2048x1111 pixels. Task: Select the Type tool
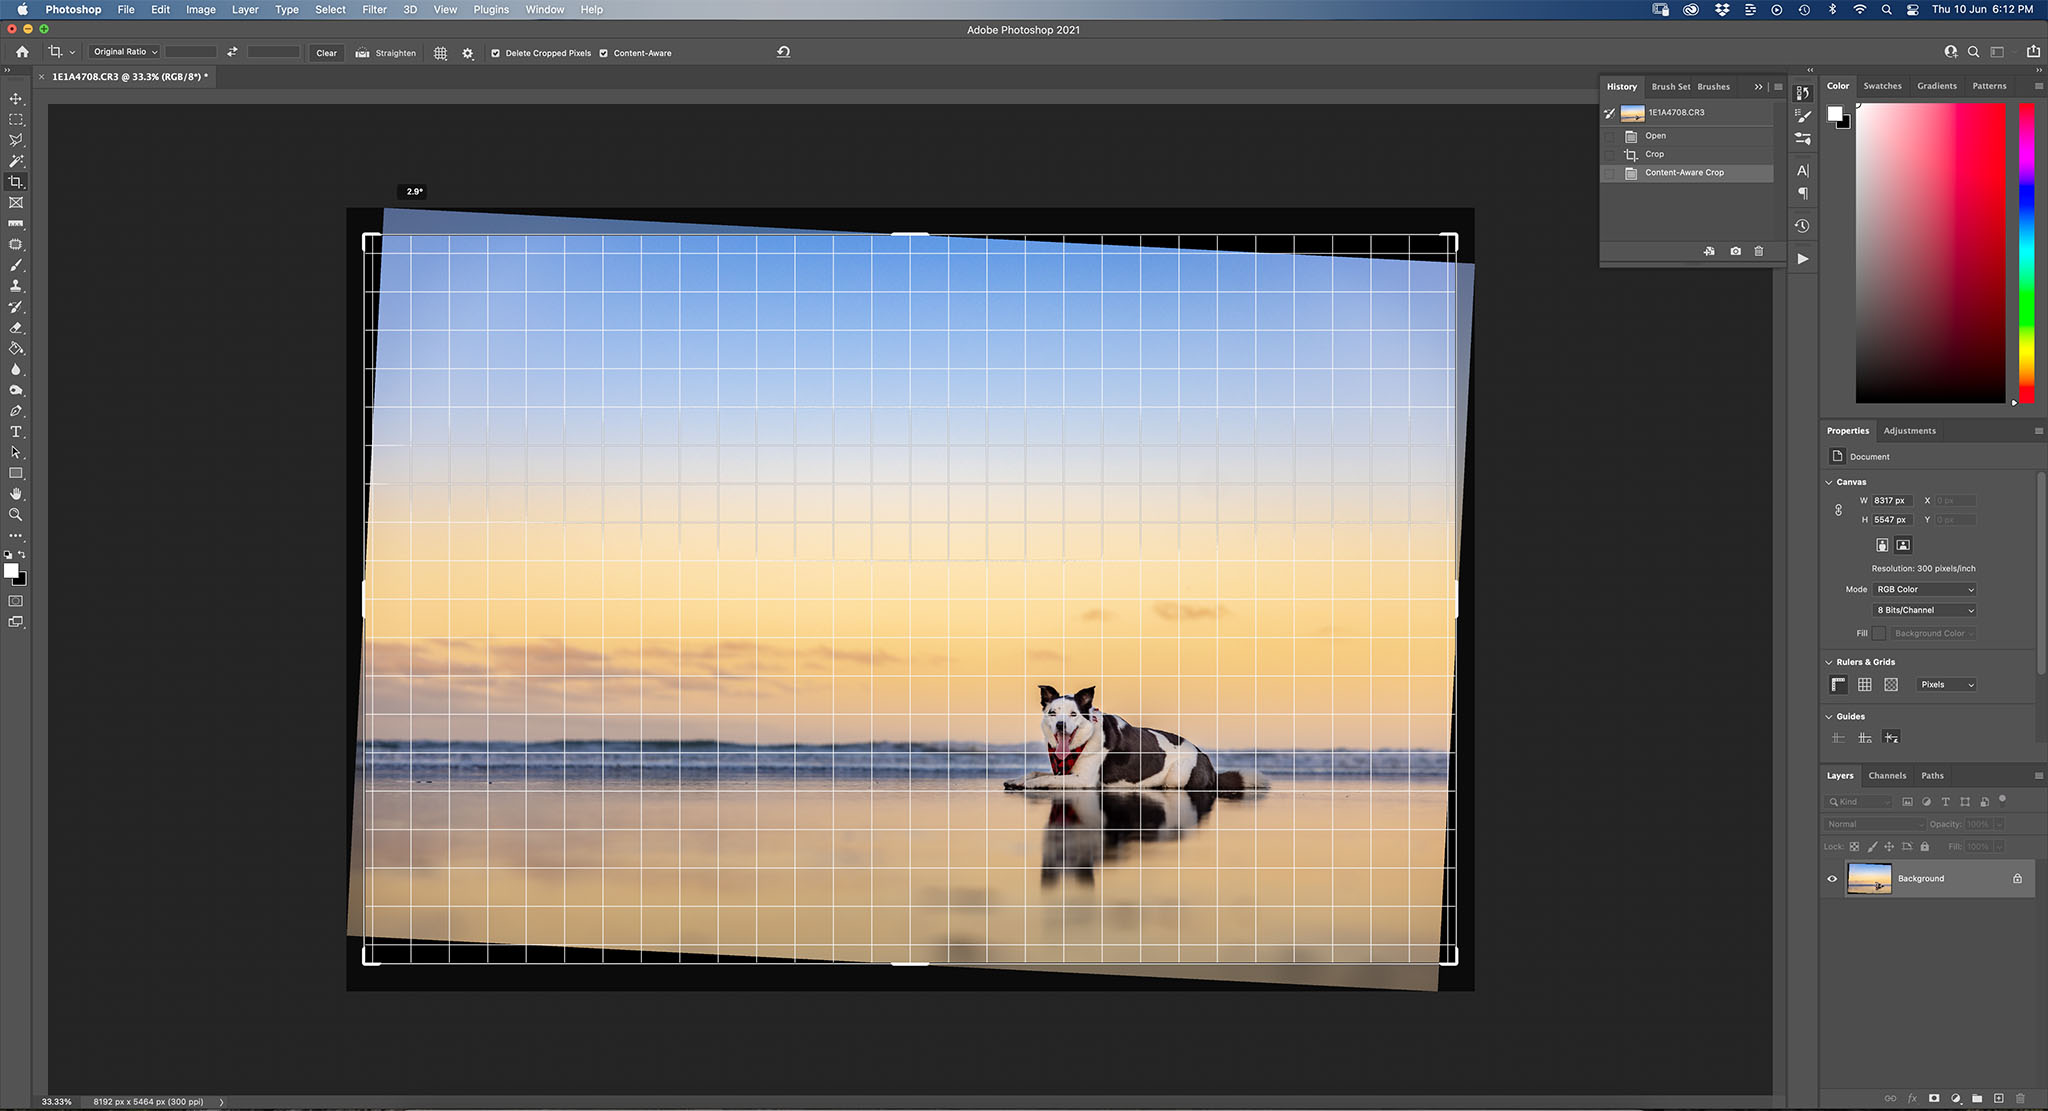point(16,432)
